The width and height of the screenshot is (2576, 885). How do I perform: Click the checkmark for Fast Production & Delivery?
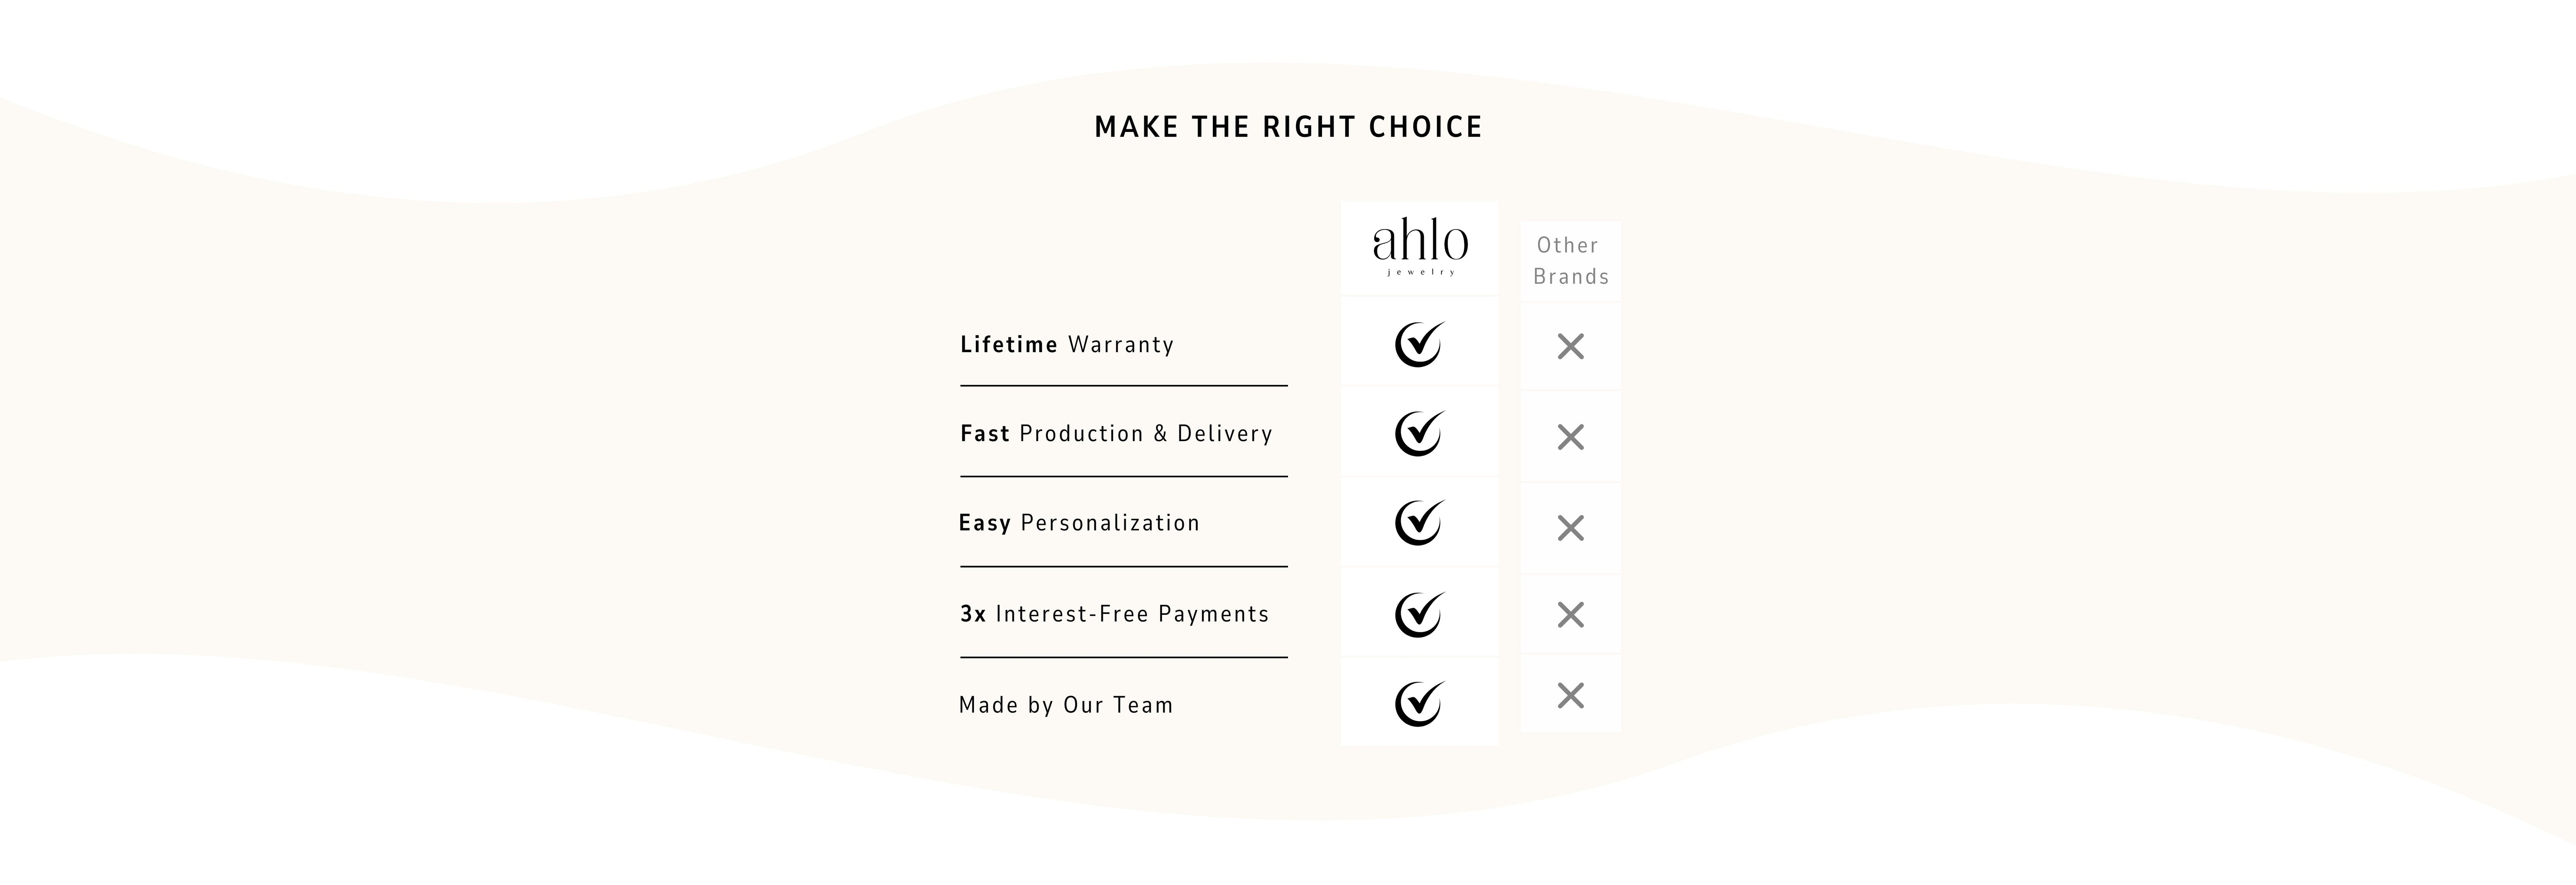[x=1420, y=433]
